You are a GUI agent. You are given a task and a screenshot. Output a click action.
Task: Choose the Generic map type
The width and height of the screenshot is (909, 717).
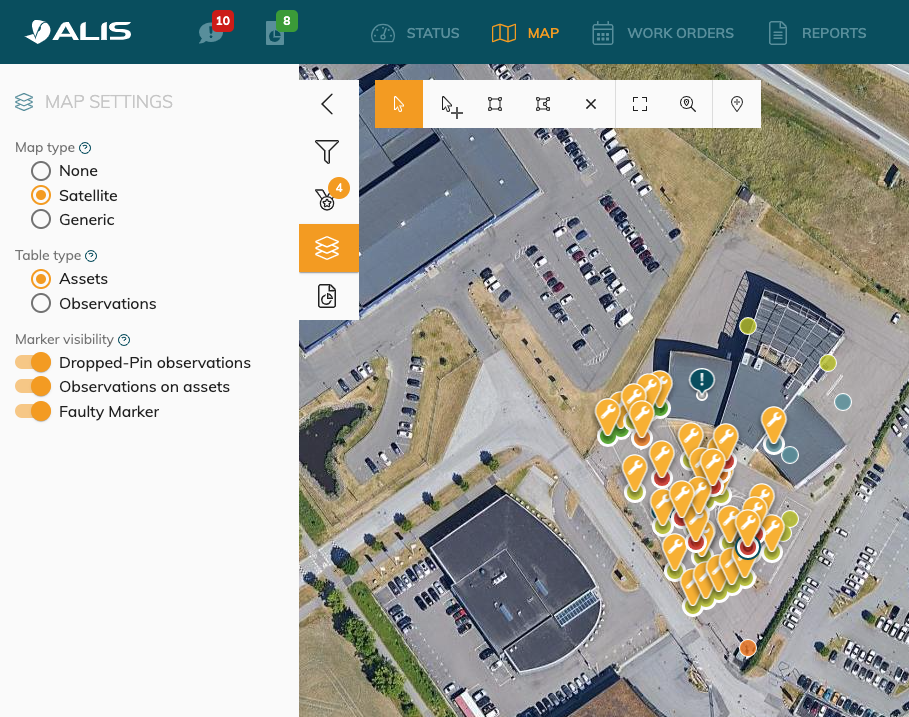pos(41,219)
